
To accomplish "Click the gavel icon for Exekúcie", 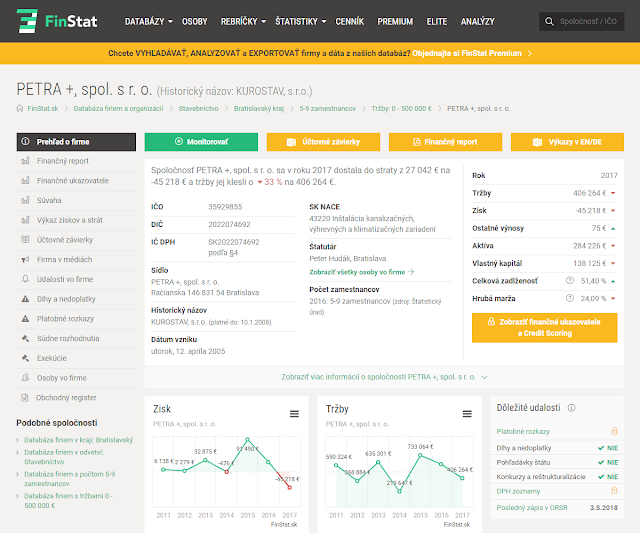I will (25, 358).
